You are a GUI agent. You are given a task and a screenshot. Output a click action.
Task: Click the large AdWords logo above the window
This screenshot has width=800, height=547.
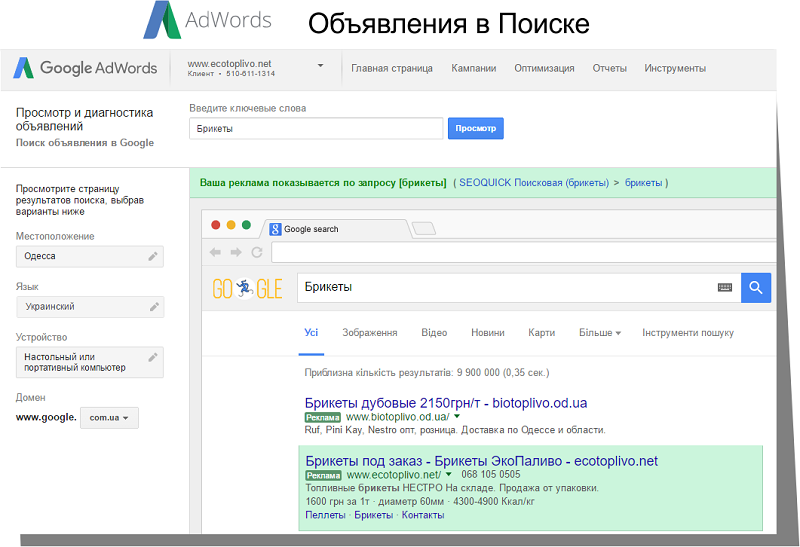coord(208,20)
